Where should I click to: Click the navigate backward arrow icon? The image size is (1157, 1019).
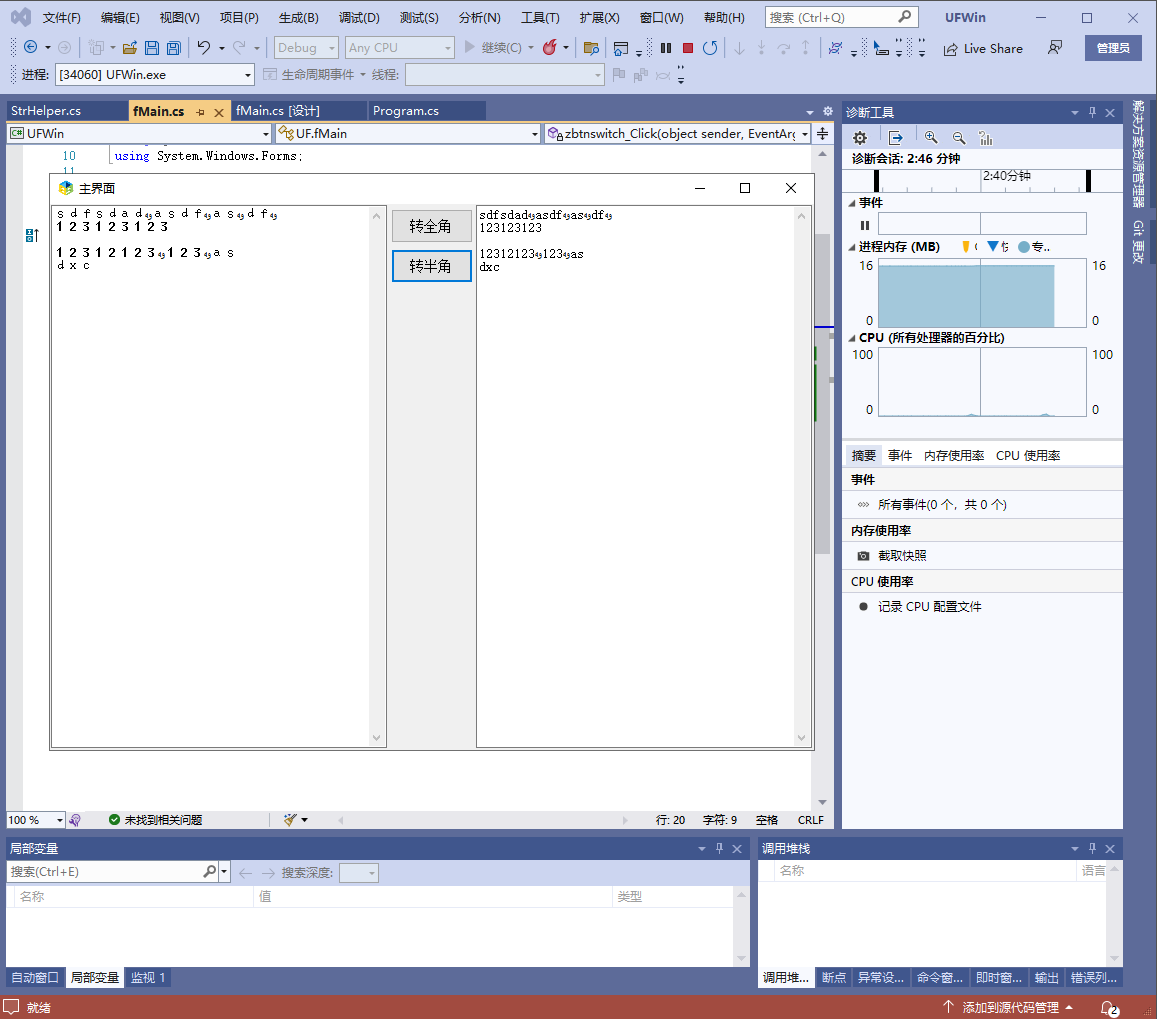tap(30, 47)
